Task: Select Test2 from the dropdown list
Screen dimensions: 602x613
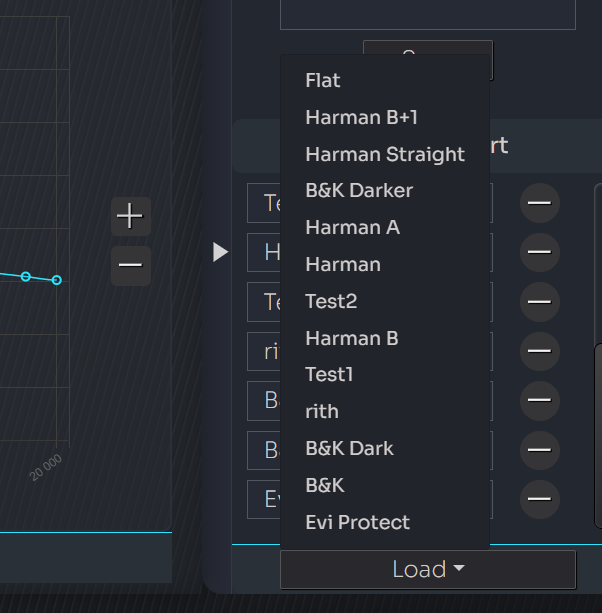Action: coord(331,302)
